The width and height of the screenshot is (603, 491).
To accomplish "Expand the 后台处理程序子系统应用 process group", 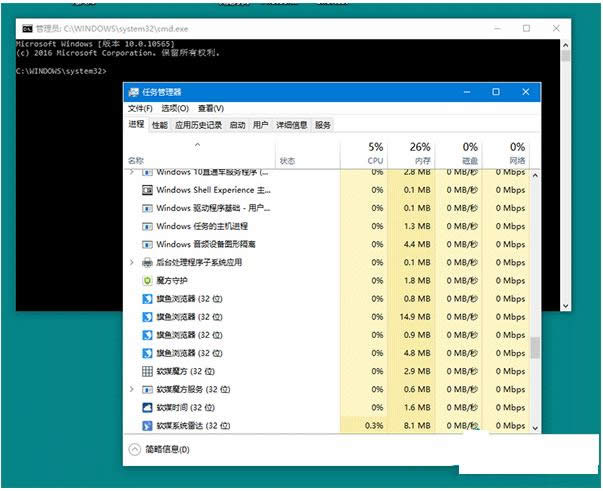I will point(132,262).
